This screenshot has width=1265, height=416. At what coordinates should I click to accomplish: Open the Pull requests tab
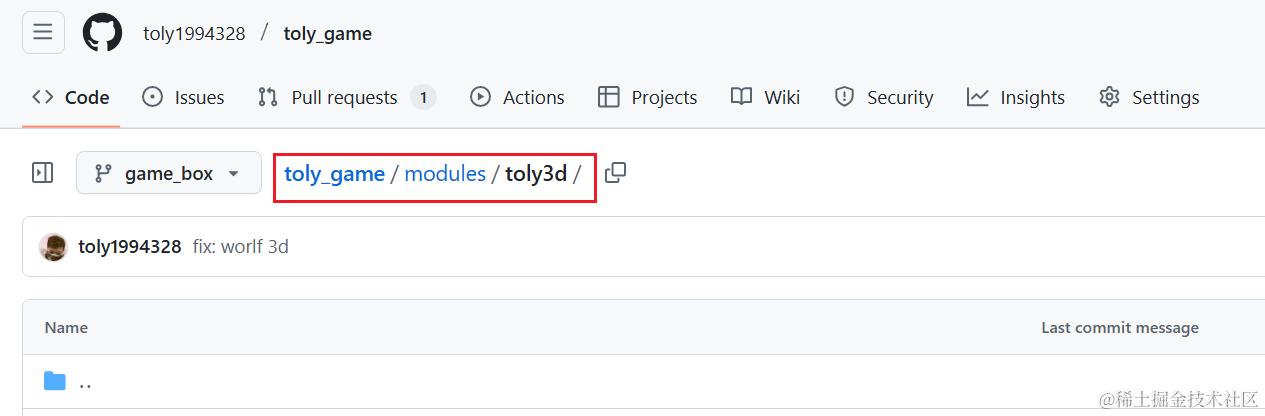point(346,97)
